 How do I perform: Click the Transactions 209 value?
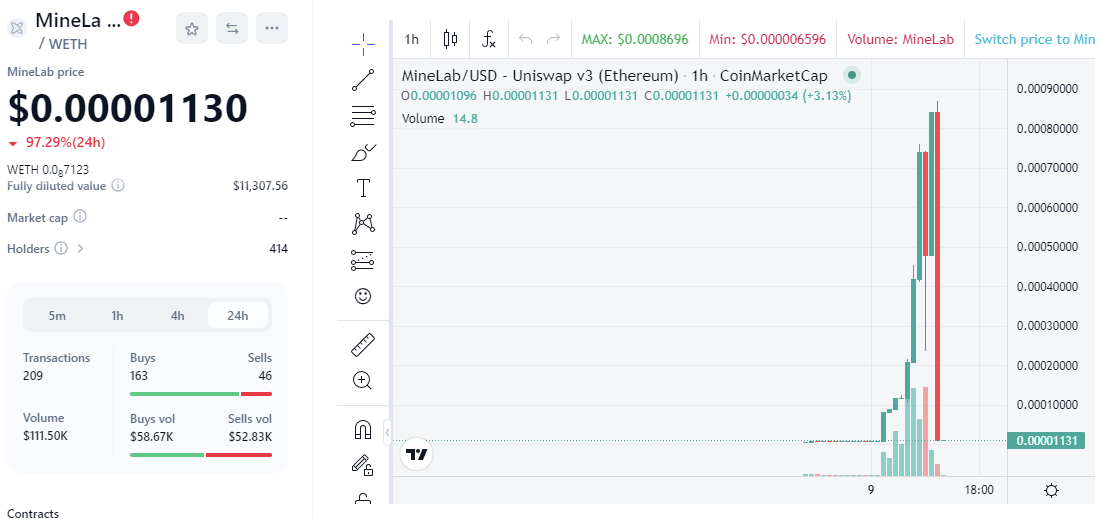point(33,376)
